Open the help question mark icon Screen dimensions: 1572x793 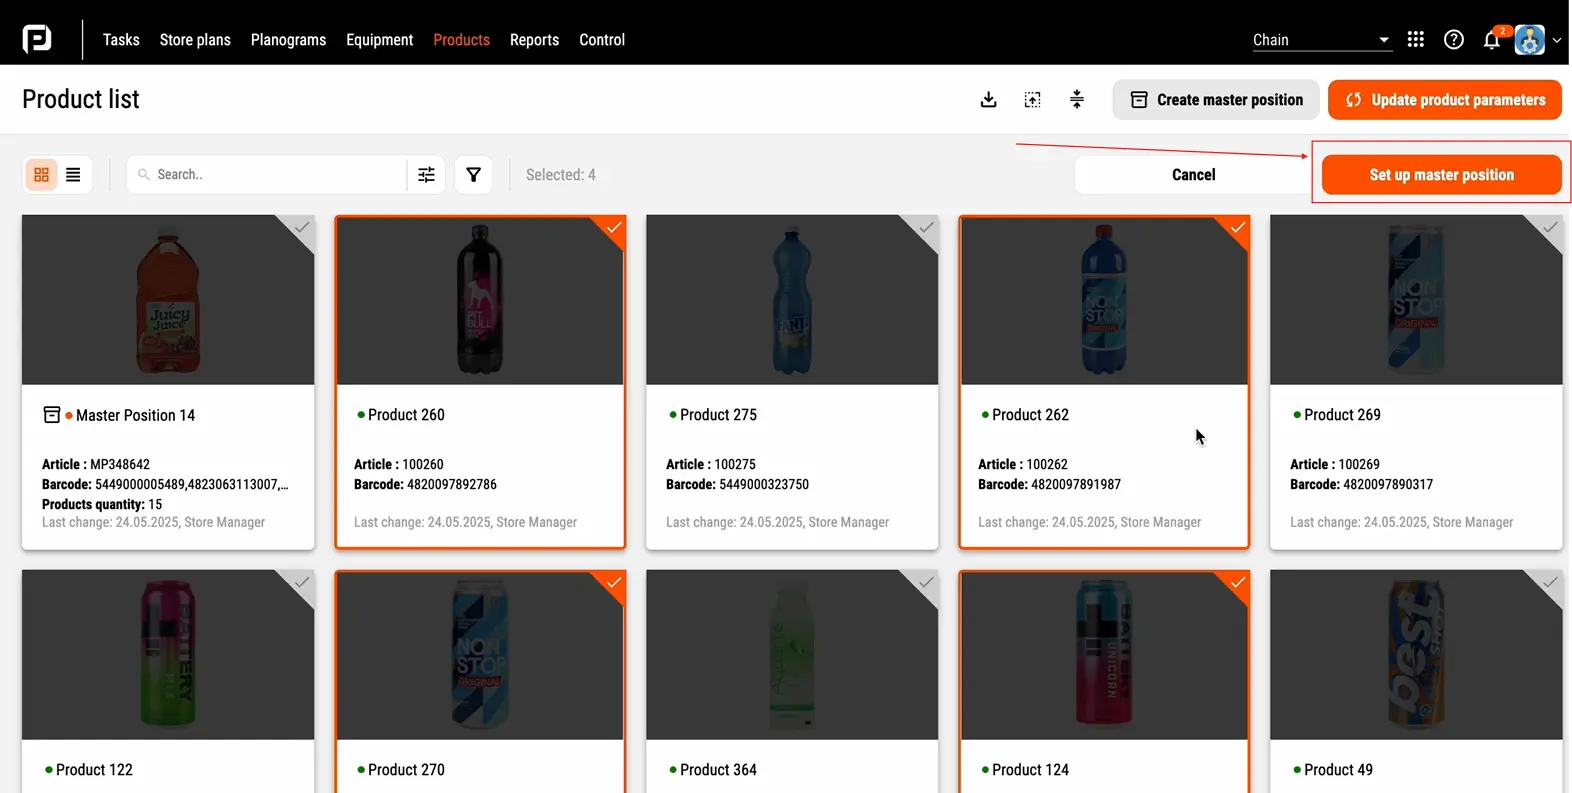(1453, 40)
